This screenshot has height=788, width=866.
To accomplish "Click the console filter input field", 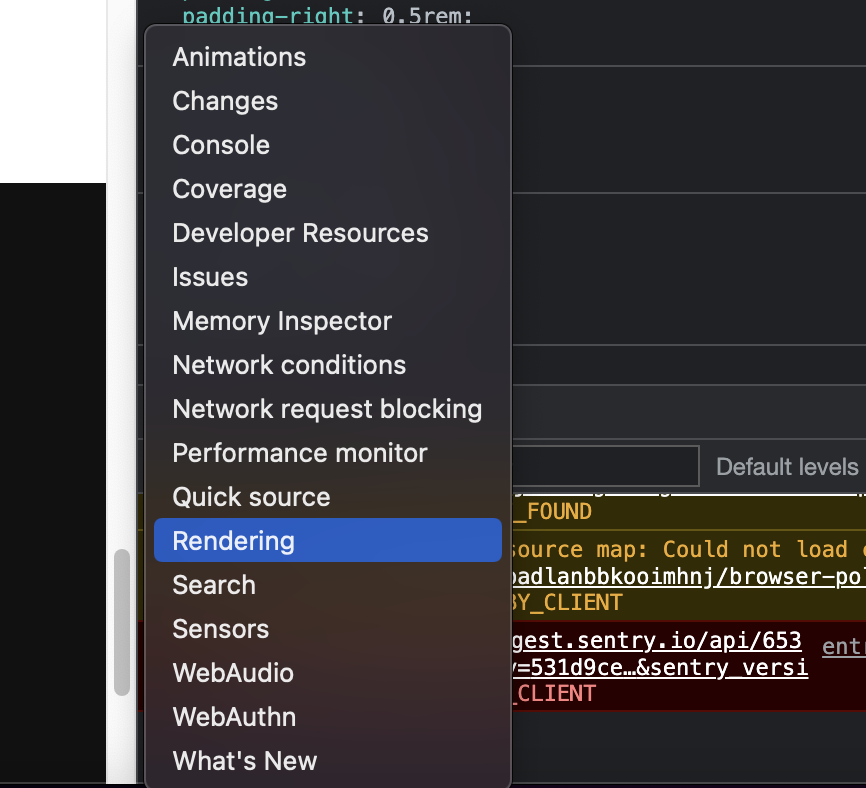I will (x=605, y=466).
